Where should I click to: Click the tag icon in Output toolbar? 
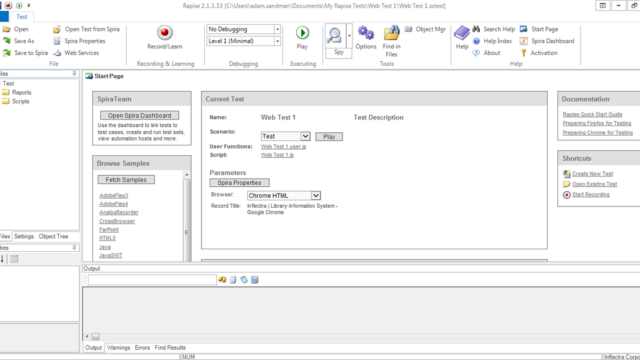point(244,280)
